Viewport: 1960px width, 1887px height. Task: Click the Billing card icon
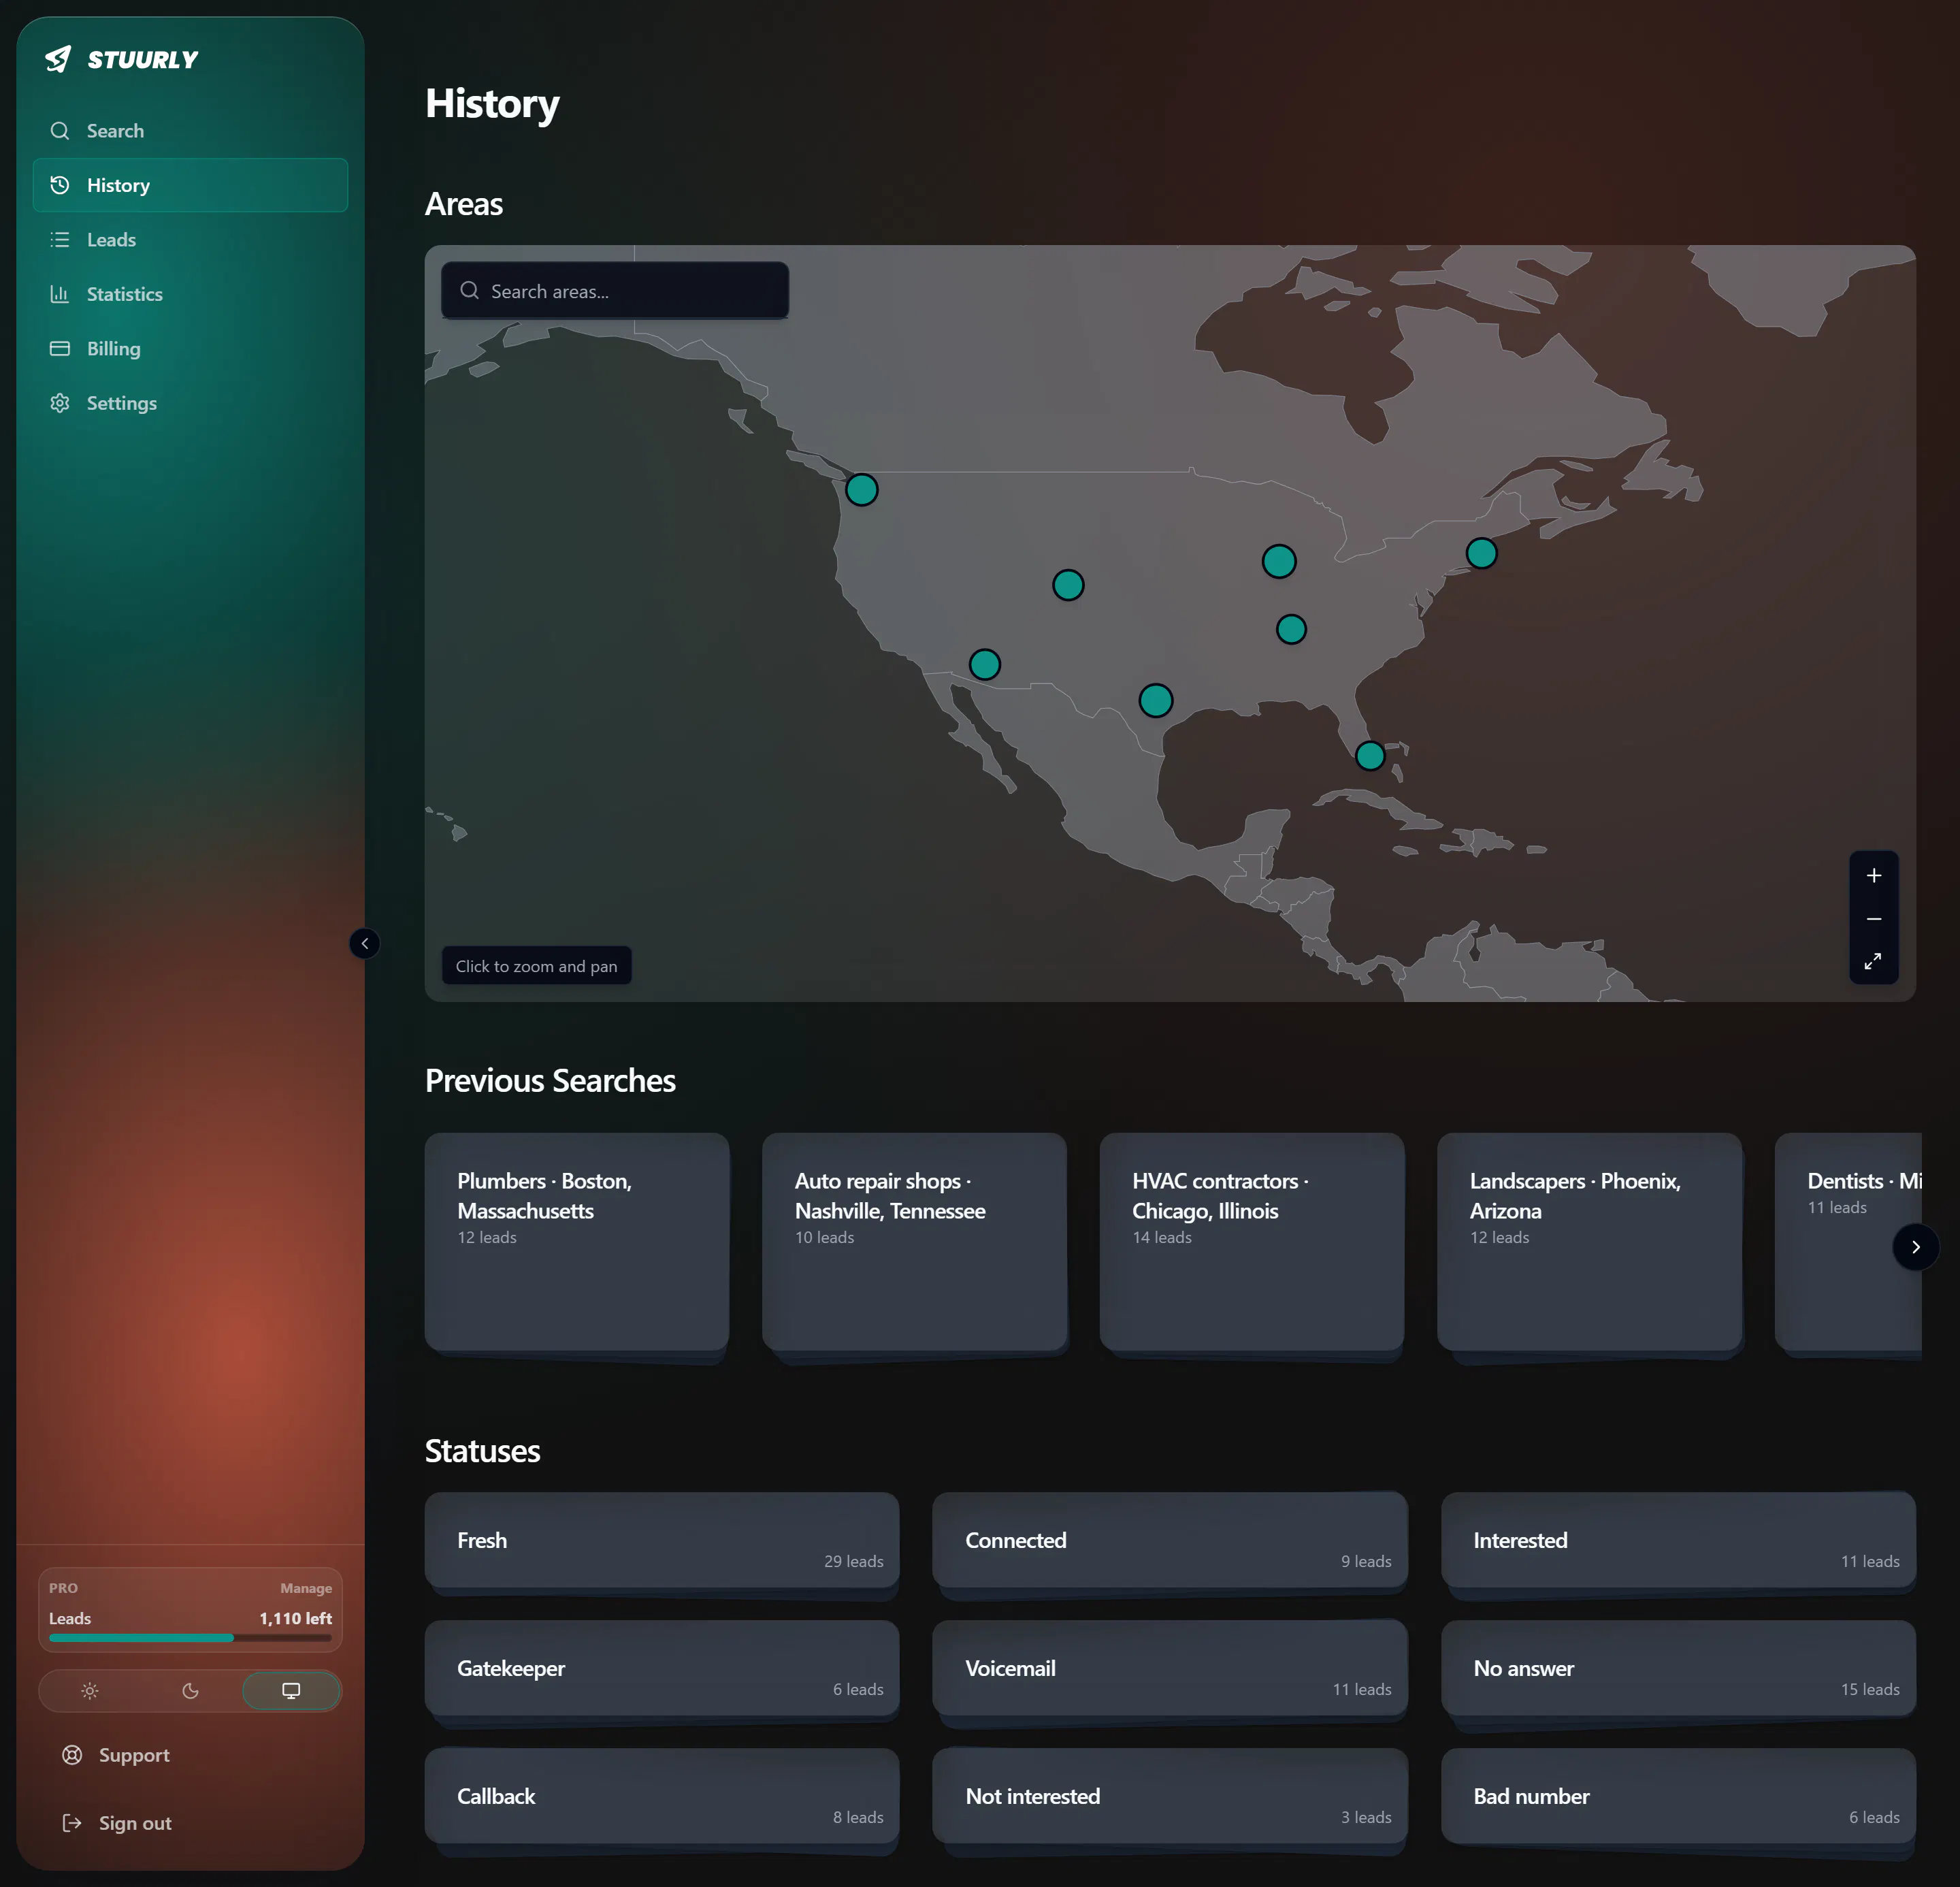[60, 349]
